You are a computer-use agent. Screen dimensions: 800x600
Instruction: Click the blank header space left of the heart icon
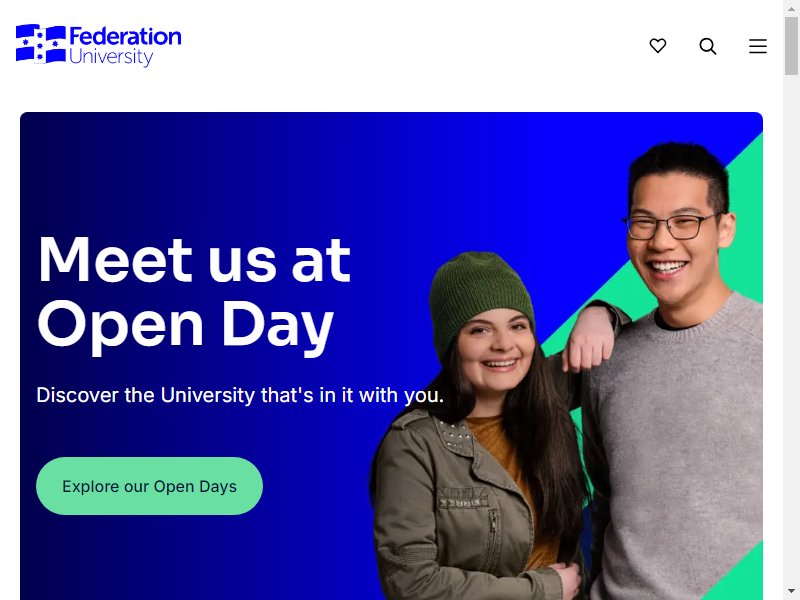click(408, 46)
